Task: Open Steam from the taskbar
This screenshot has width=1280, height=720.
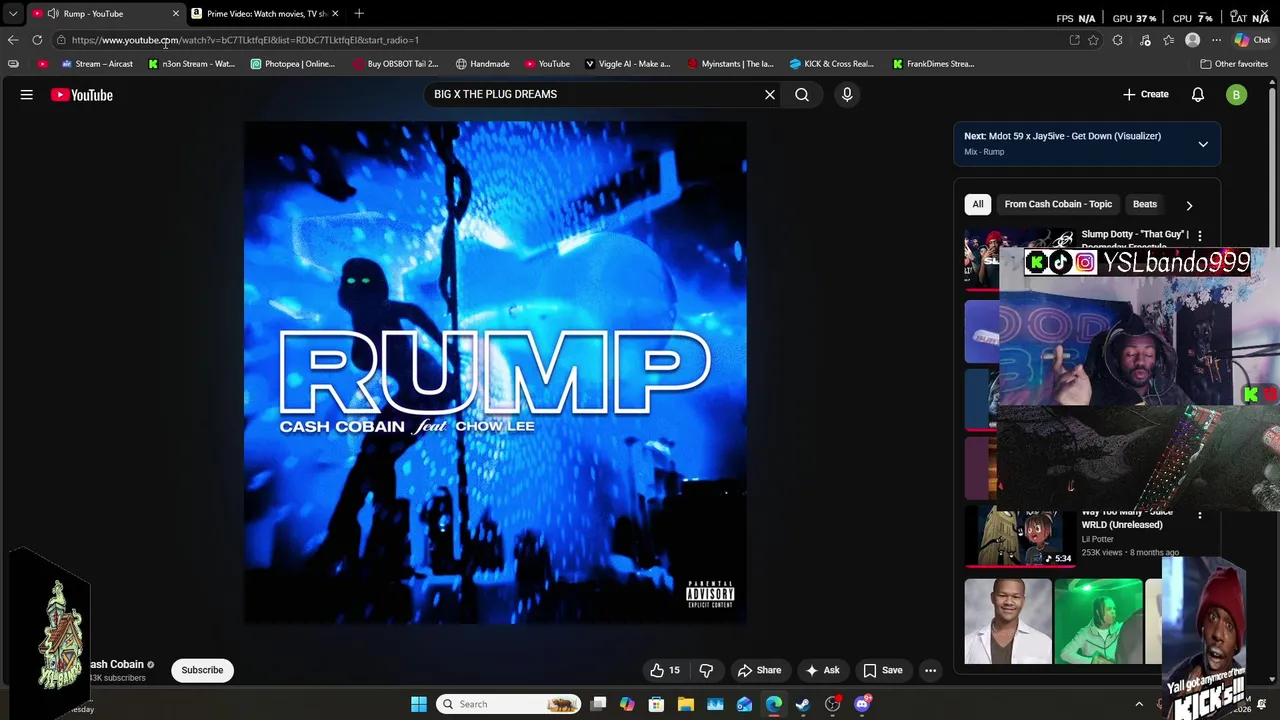Action: click(803, 704)
